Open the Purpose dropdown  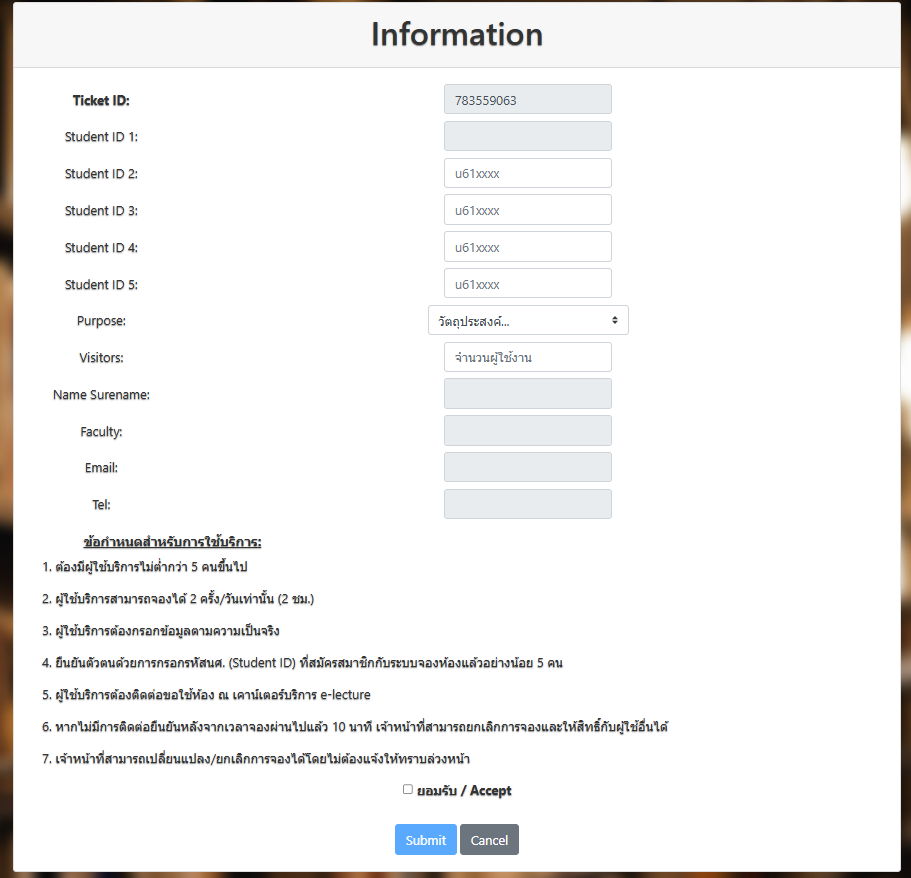click(528, 321)
